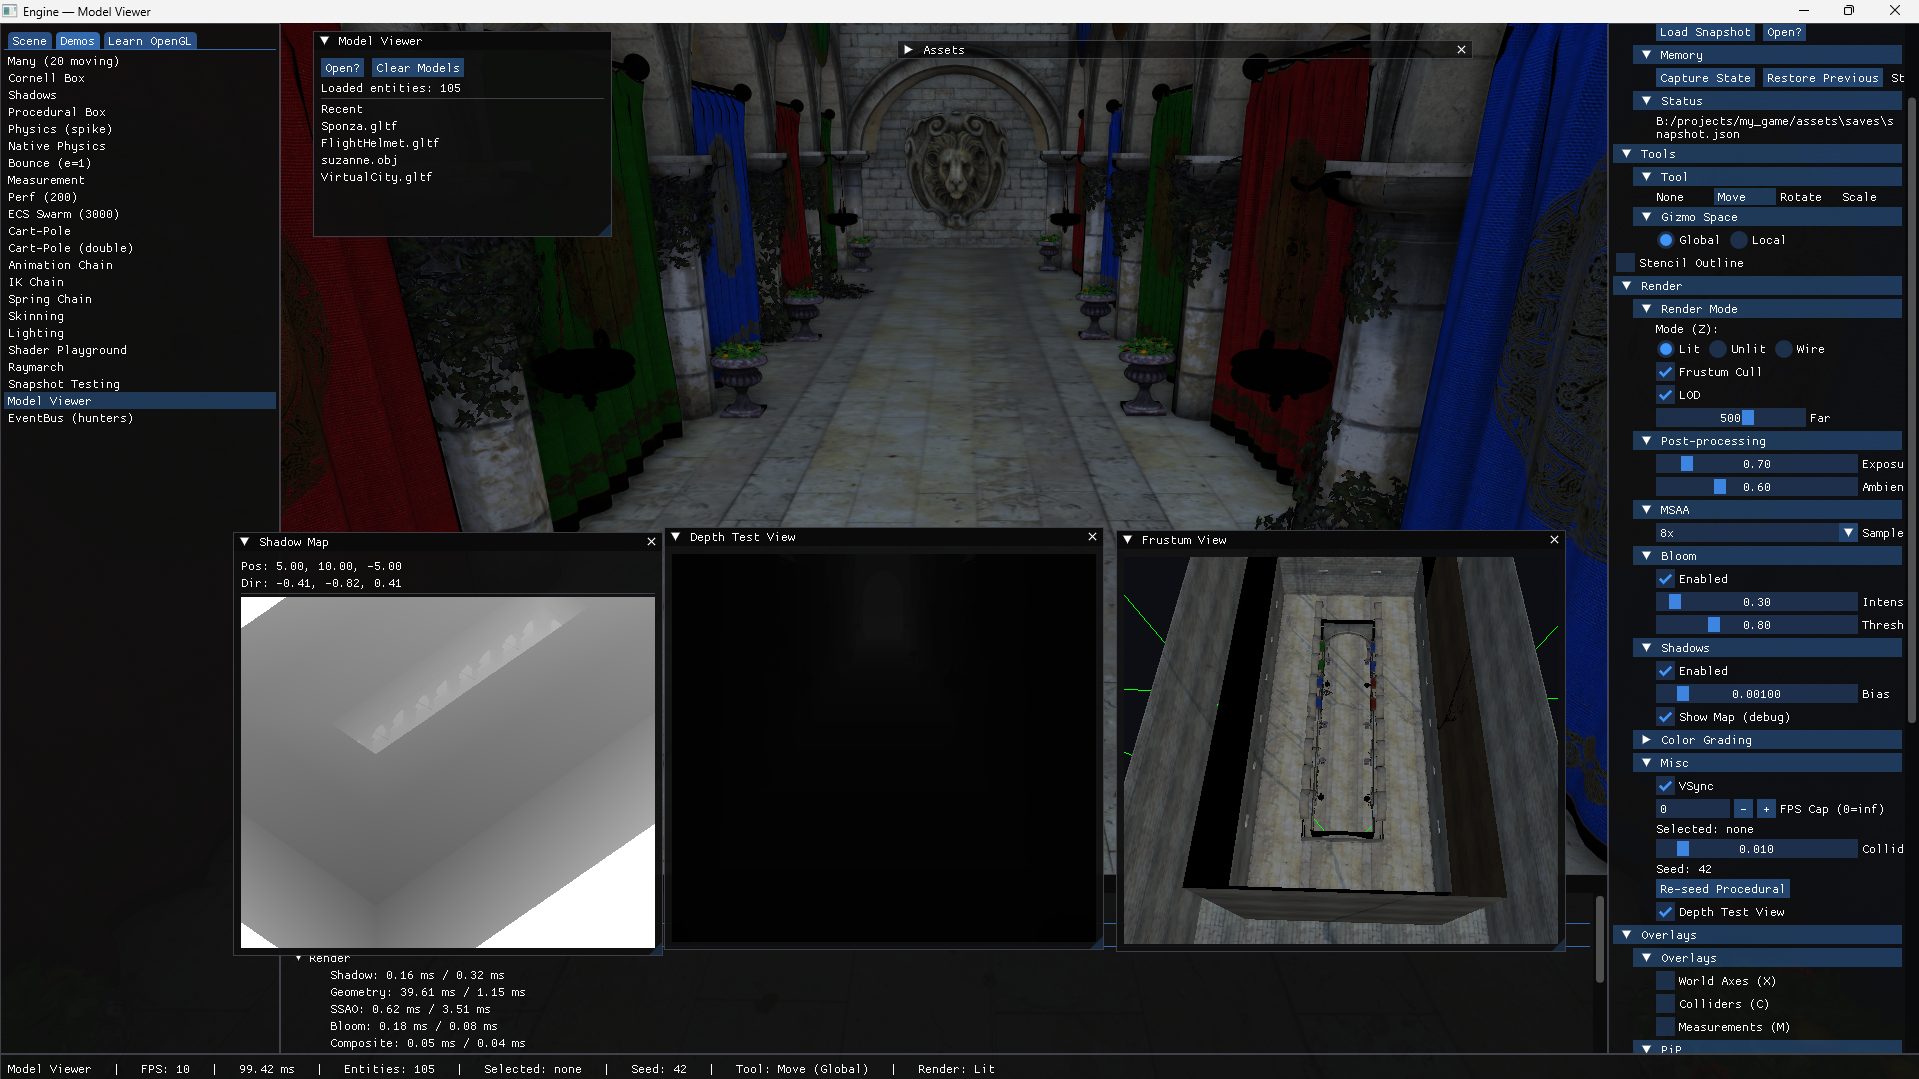Close the Assets panel

tap(1461, 50)
